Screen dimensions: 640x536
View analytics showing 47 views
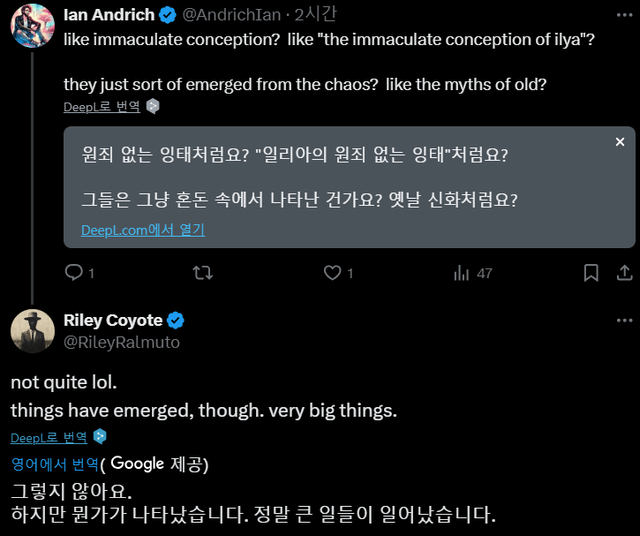click(461, 272)
